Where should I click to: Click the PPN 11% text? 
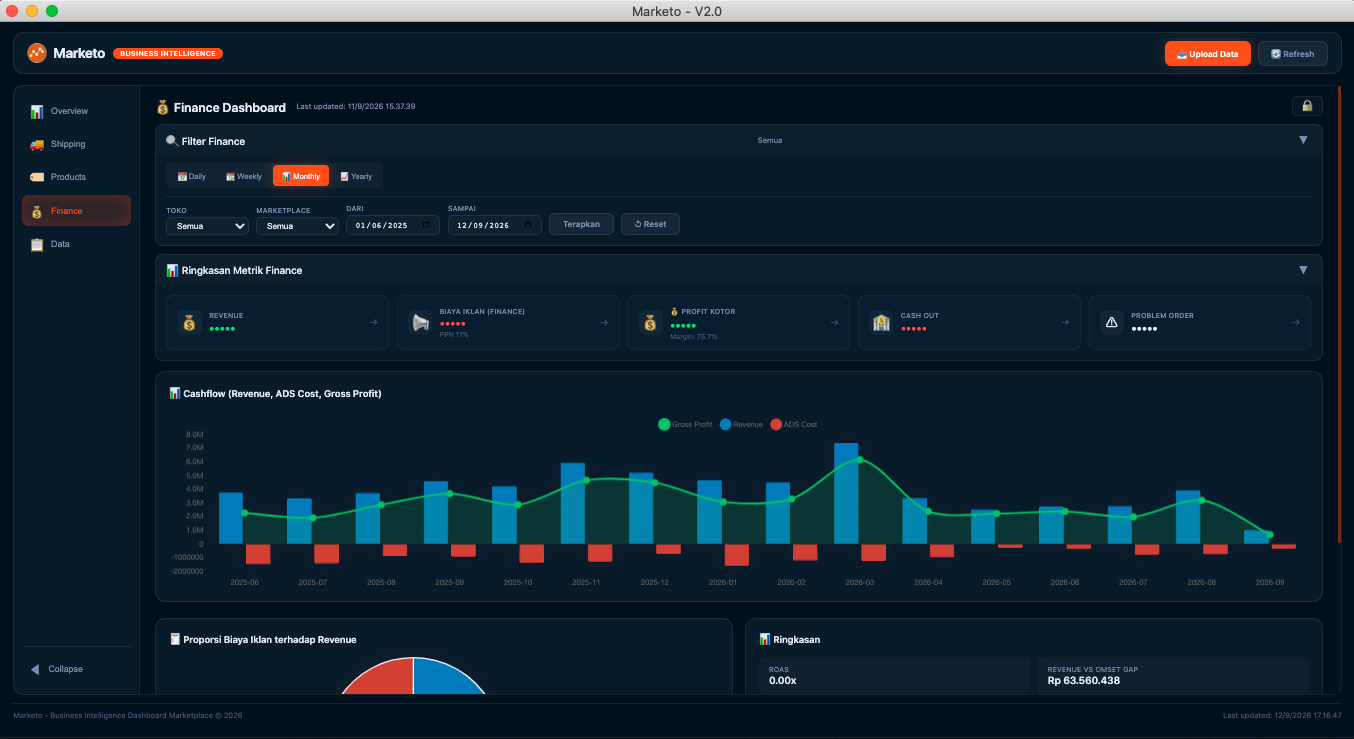[x=454, y=334]
